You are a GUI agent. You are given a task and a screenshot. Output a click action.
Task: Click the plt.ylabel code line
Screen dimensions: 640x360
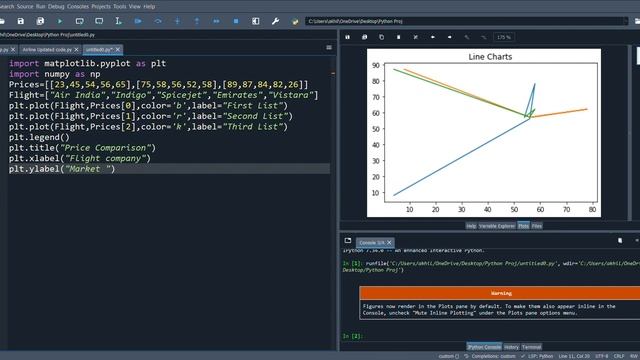(62, 169)
